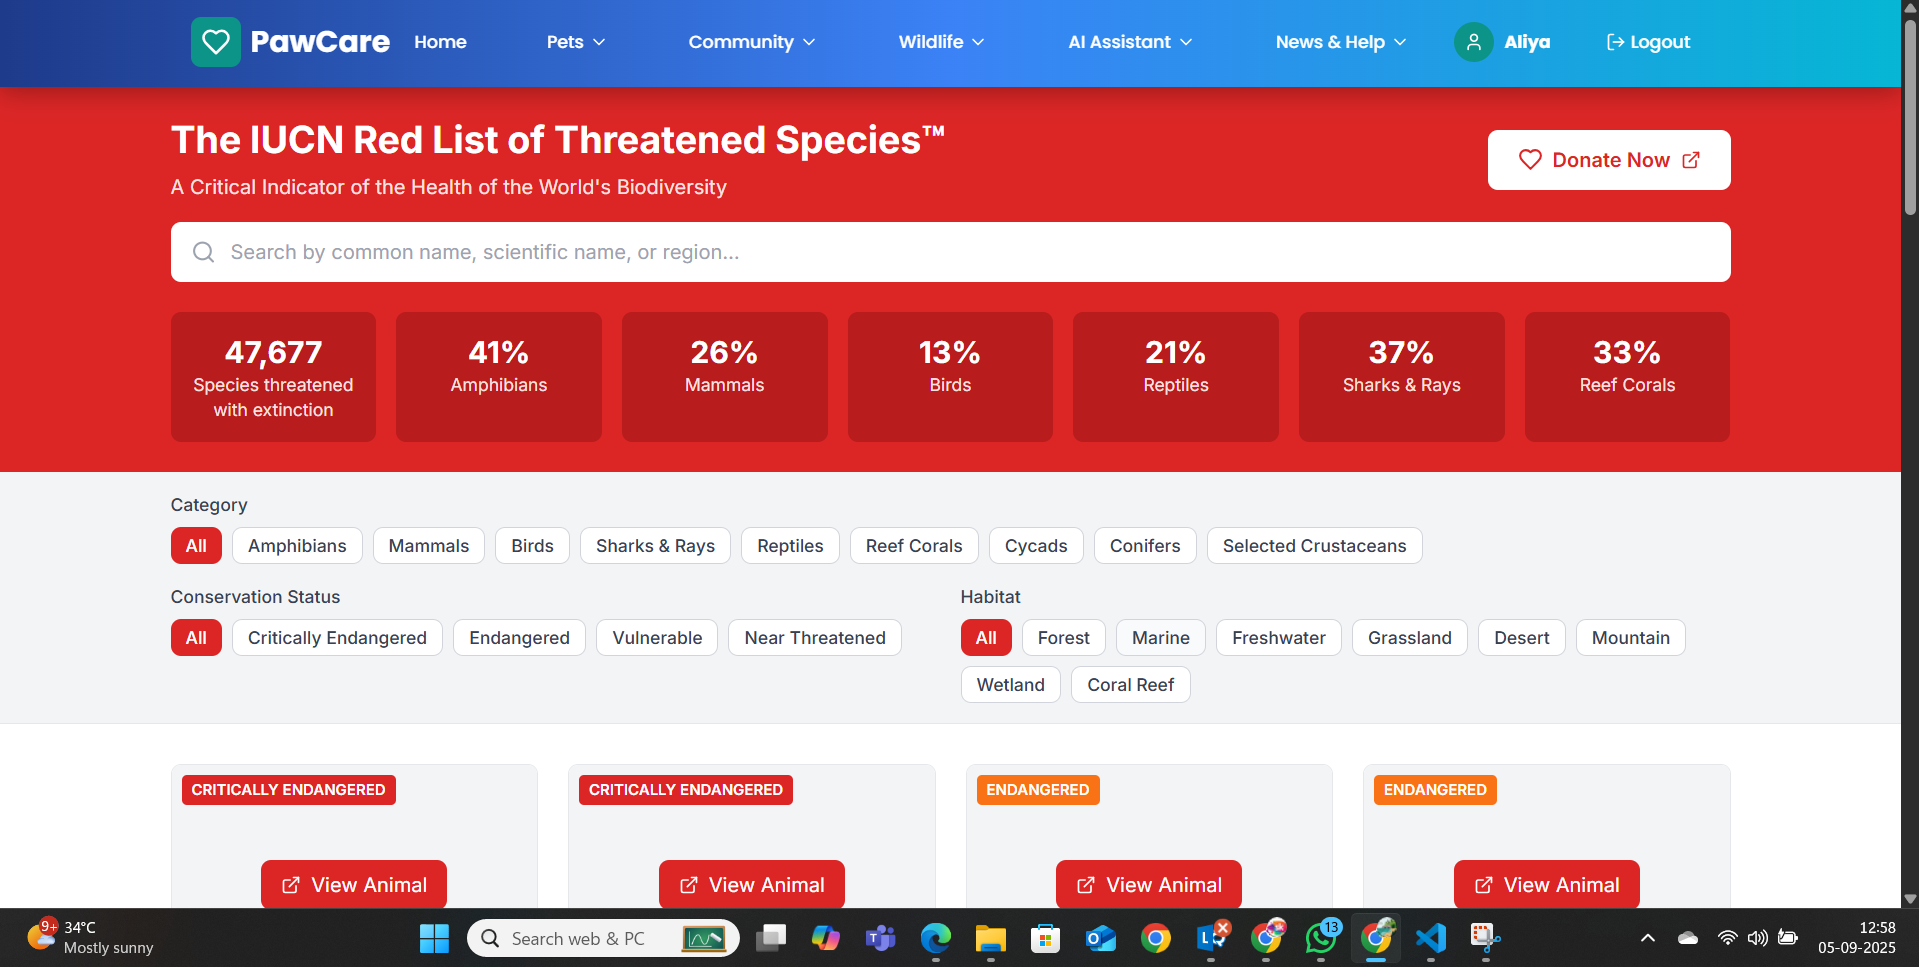Select Selected Crustaceans category filter
The image size is (1919, 967).
pos(1314,546)
